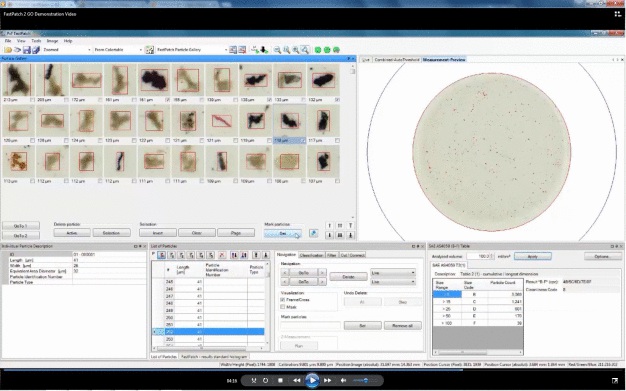This screenshot has height=391, width=626.
Task: Click the Remove all button
Action: 403,326
